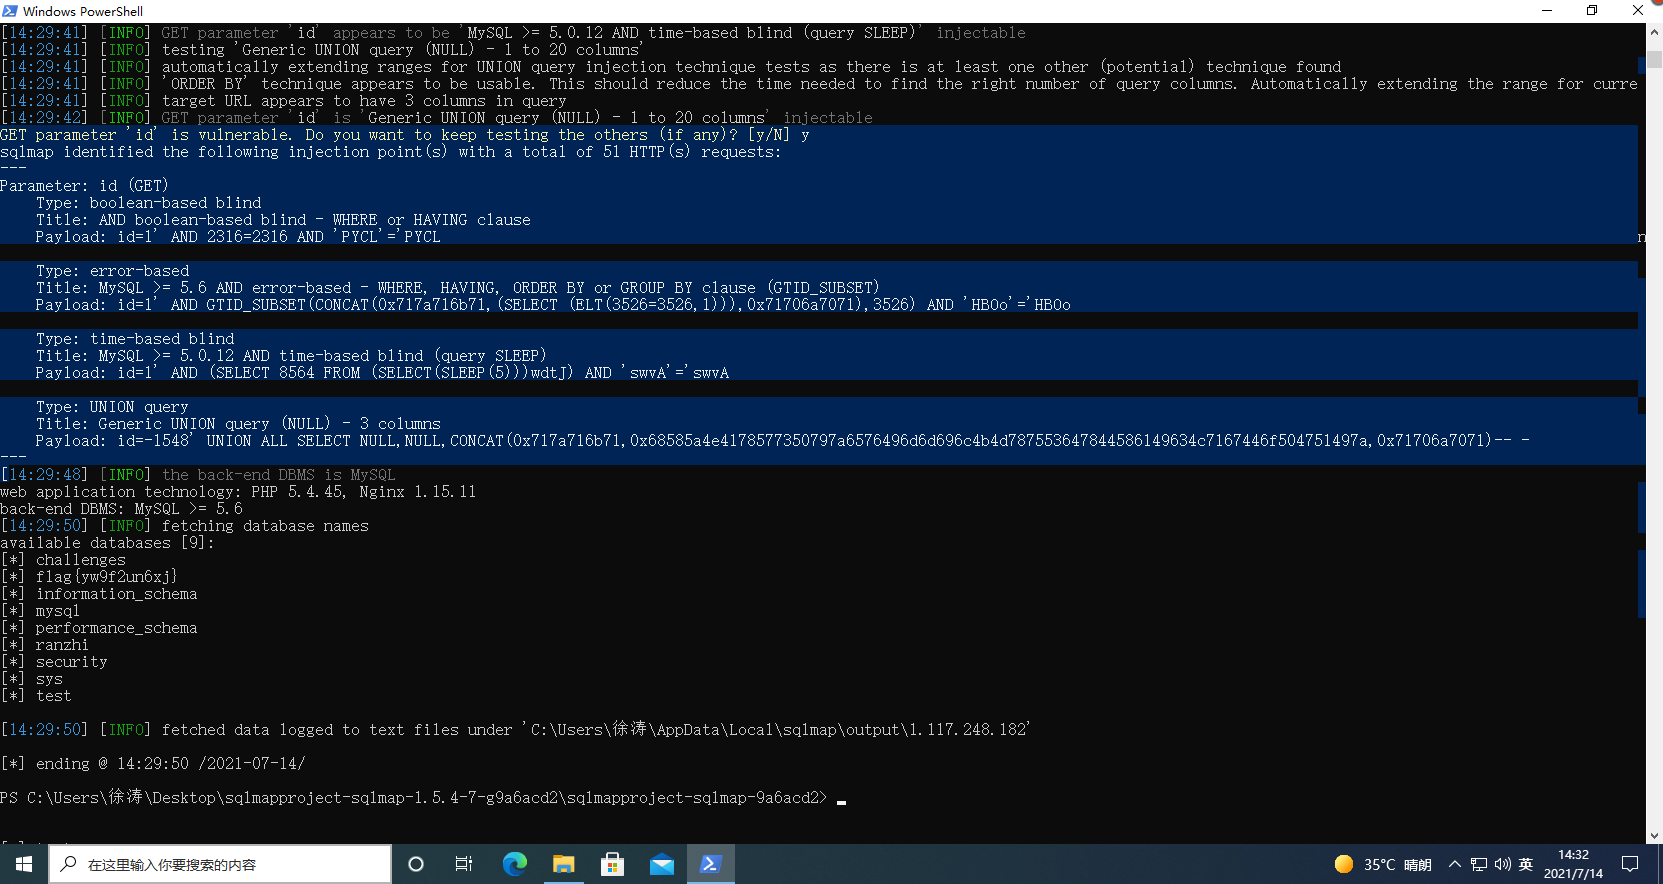The height and width of the screenshot is (884, 1663).
Task: Open the volume control tray icon
Action: [x=1503, y=864]
